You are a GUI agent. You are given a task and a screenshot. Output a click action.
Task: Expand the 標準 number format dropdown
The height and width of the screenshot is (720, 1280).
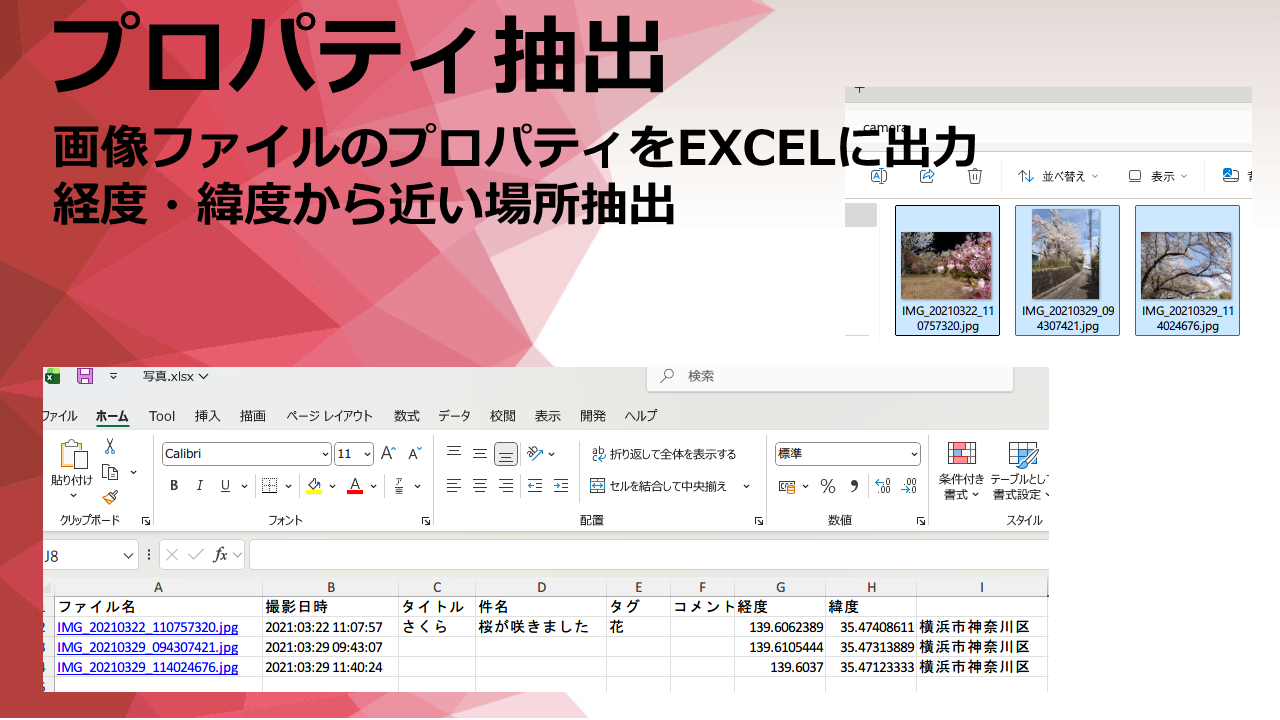click(x=847, y=454)
